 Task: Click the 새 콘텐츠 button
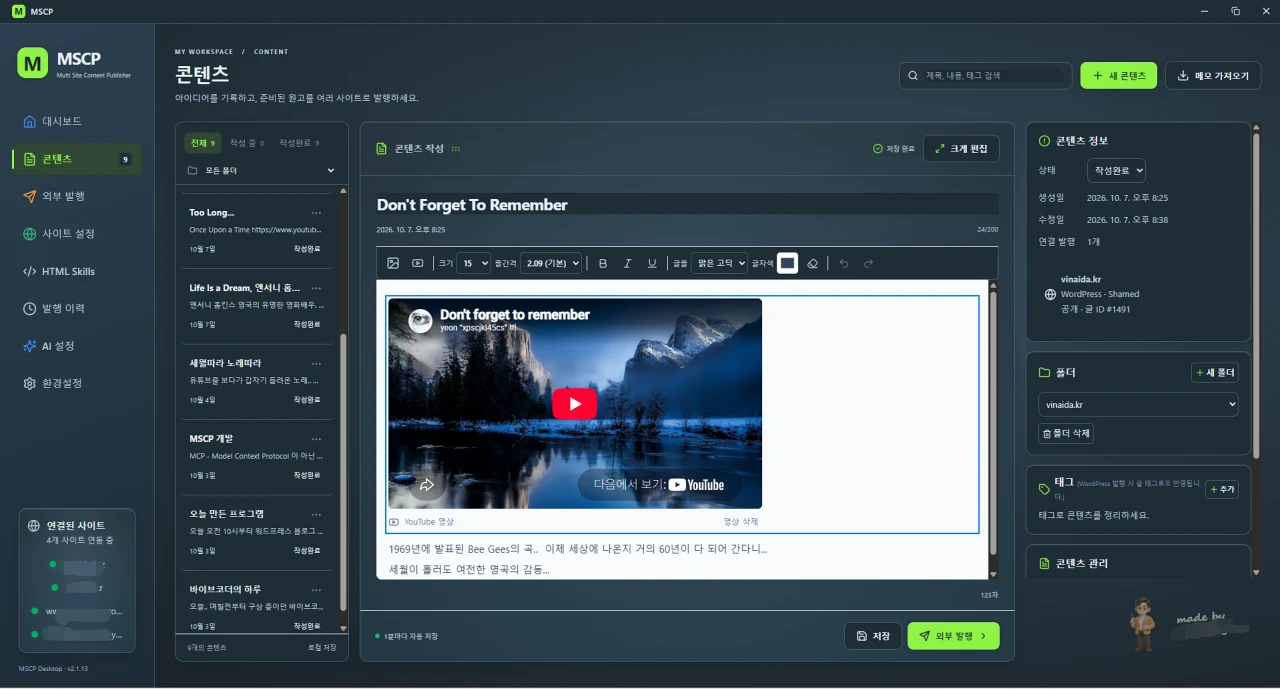1119,75
